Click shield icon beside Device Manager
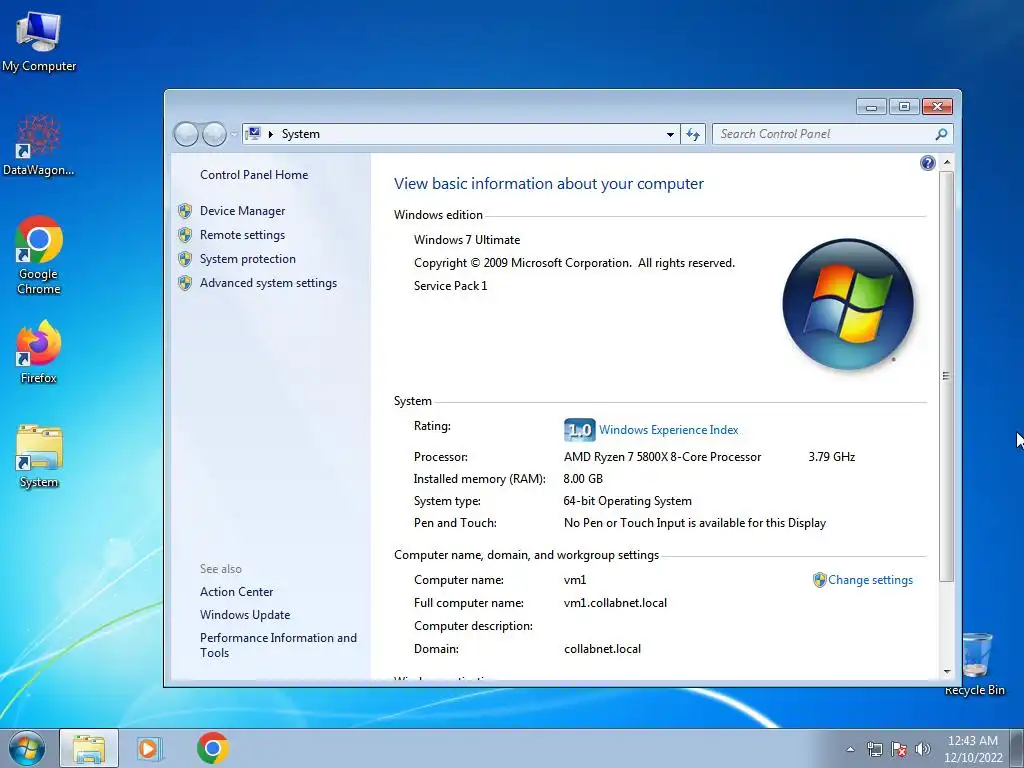 (185, 211)
